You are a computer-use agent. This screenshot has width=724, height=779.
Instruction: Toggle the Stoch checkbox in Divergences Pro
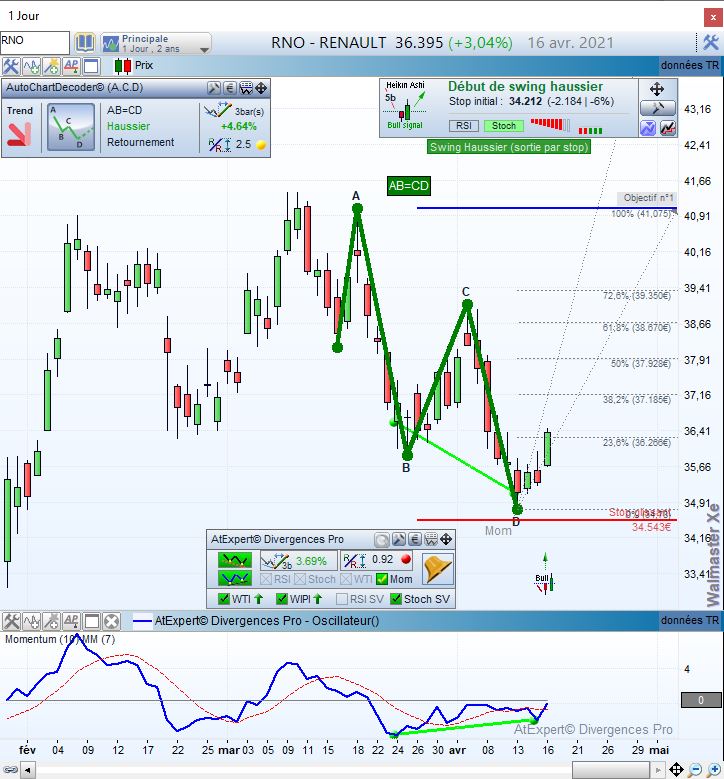click(300, 579)
